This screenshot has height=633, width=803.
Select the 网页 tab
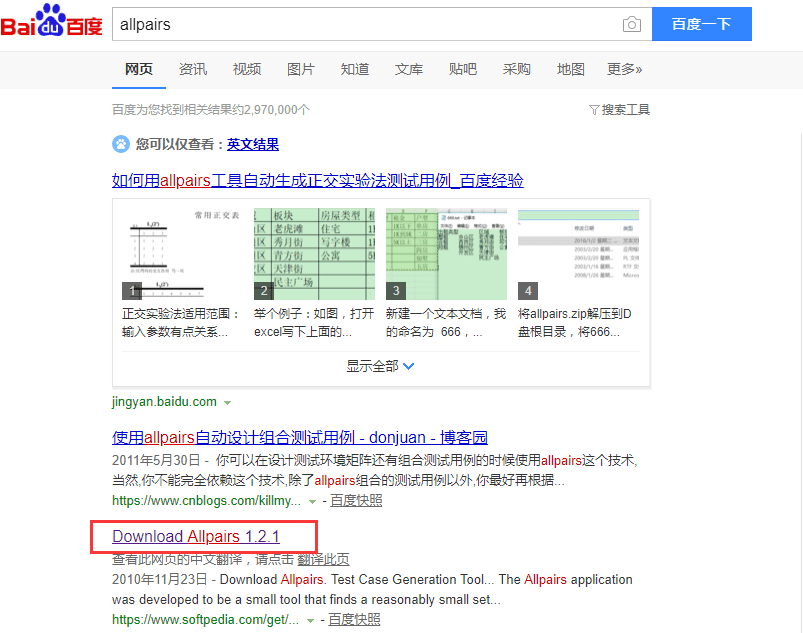(139, 69)
